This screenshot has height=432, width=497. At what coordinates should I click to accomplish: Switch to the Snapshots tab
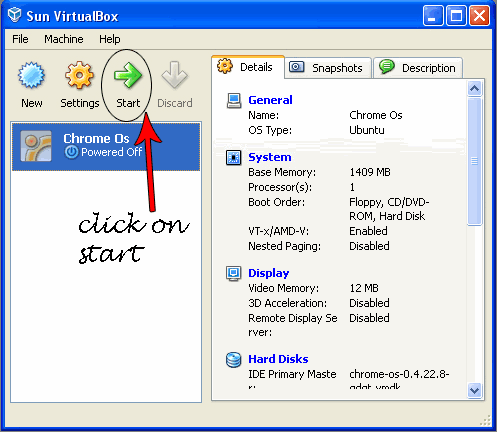click(x=328, y=68)
